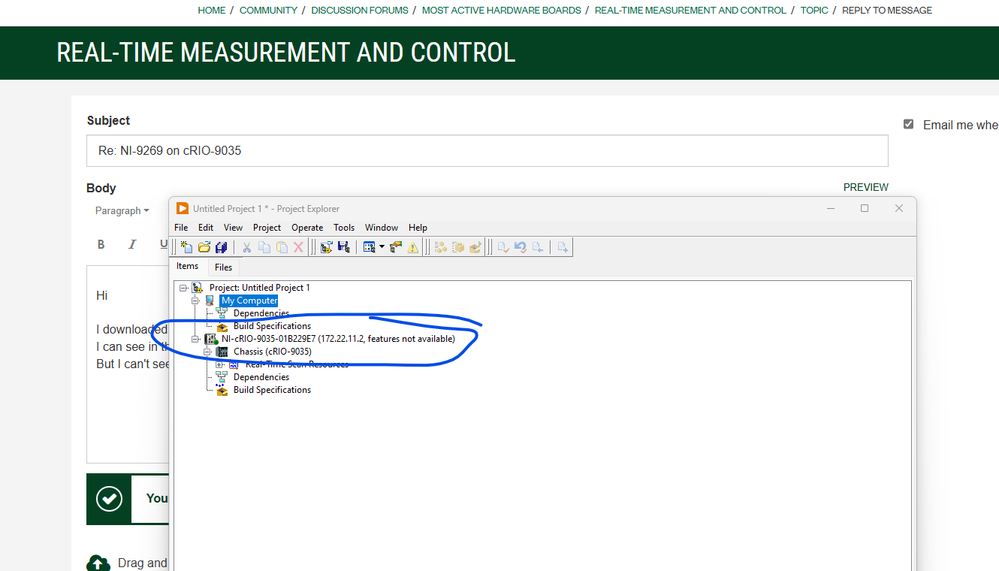Open the Project menu

tap(267, 228)
